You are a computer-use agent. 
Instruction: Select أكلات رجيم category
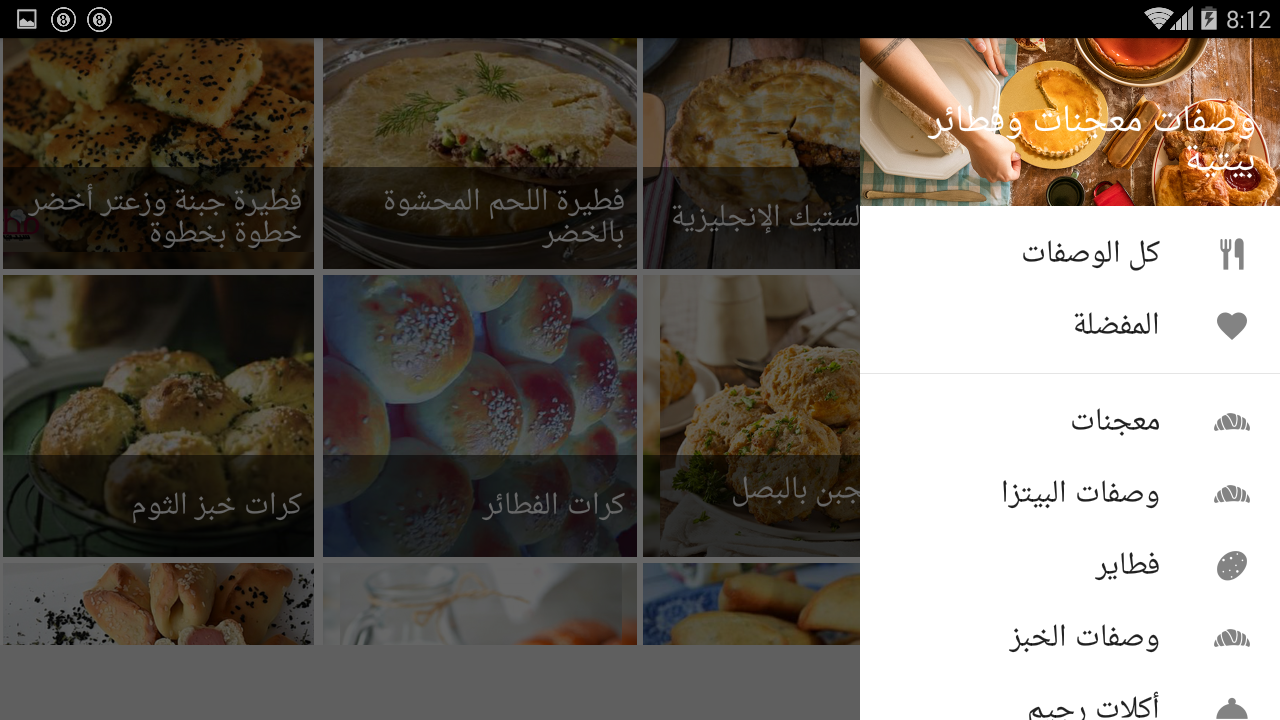1070,700
